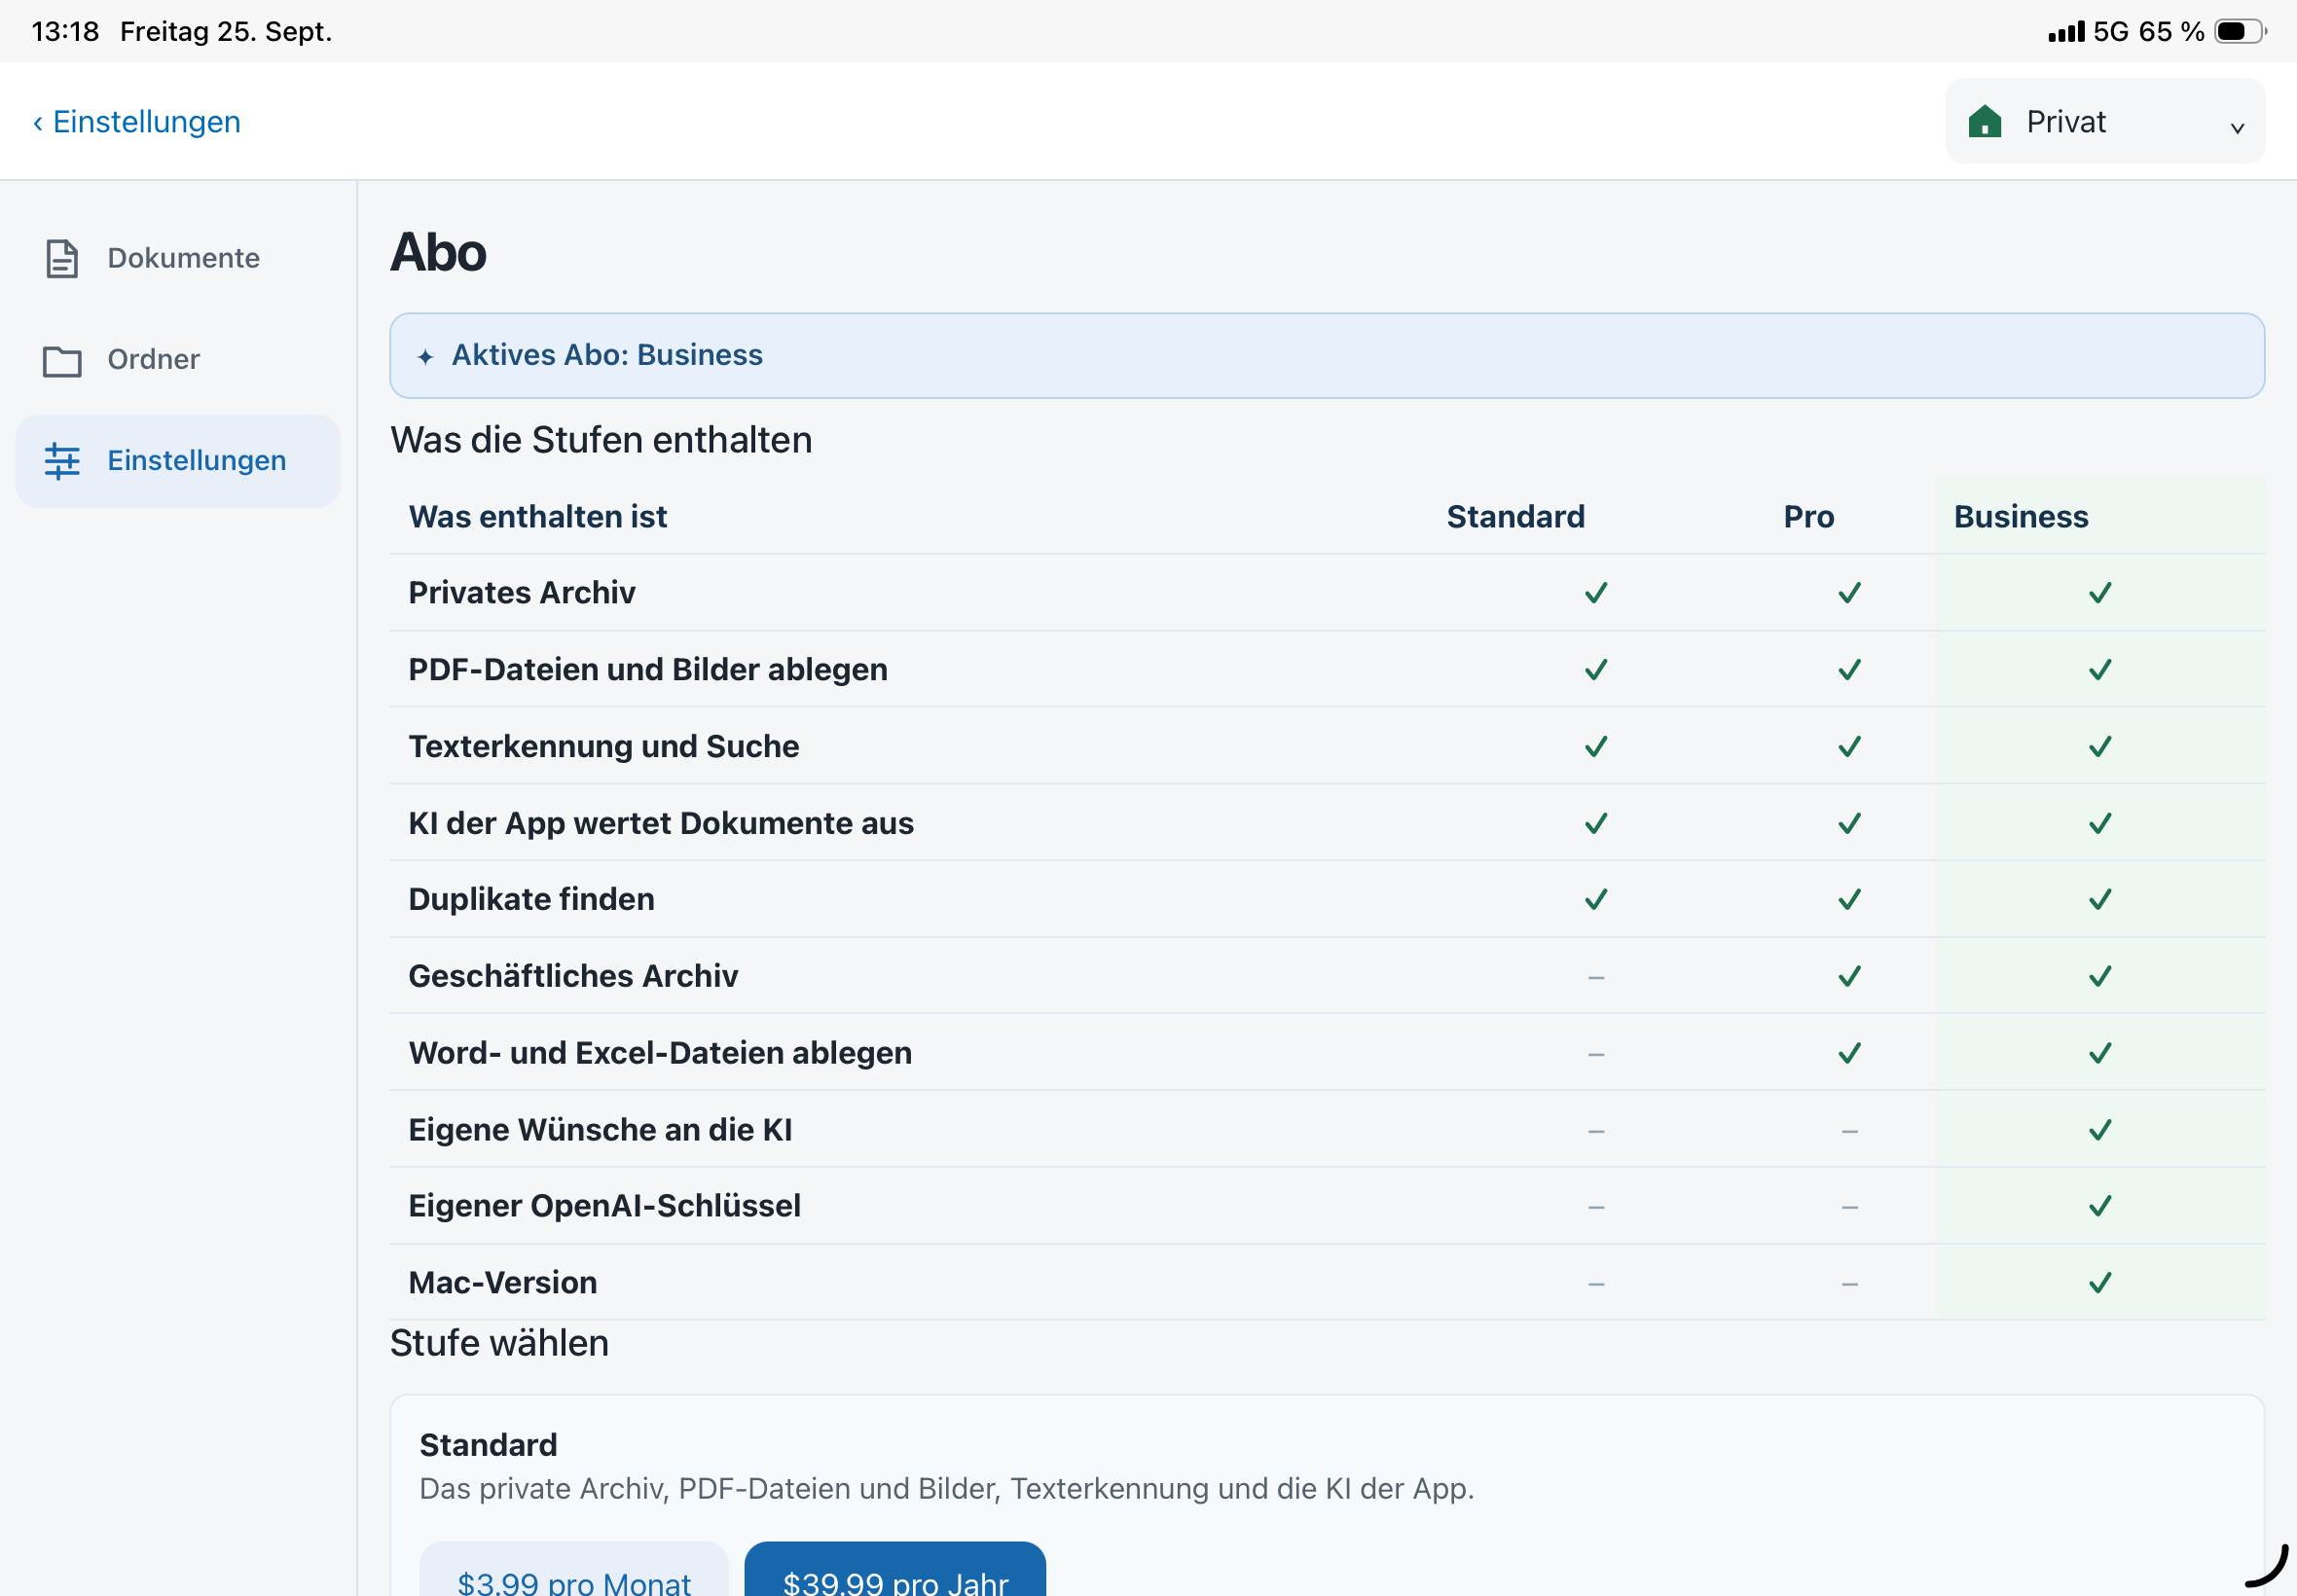The height and width of the screenshot is (1596, 2297).
Task: Click the Dokumente page icon
Action: click(x=62, y=258)
